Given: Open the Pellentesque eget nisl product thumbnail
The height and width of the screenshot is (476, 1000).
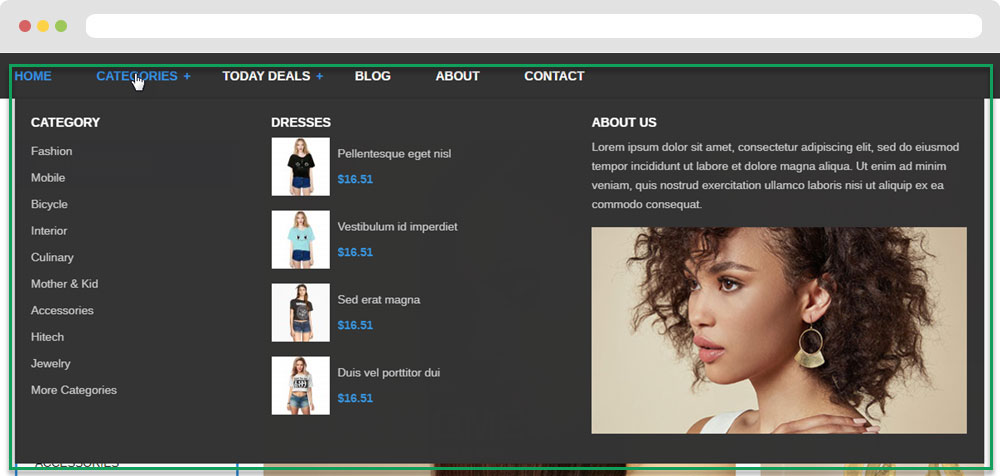Looking at the screenshot, I should [300, 167].
